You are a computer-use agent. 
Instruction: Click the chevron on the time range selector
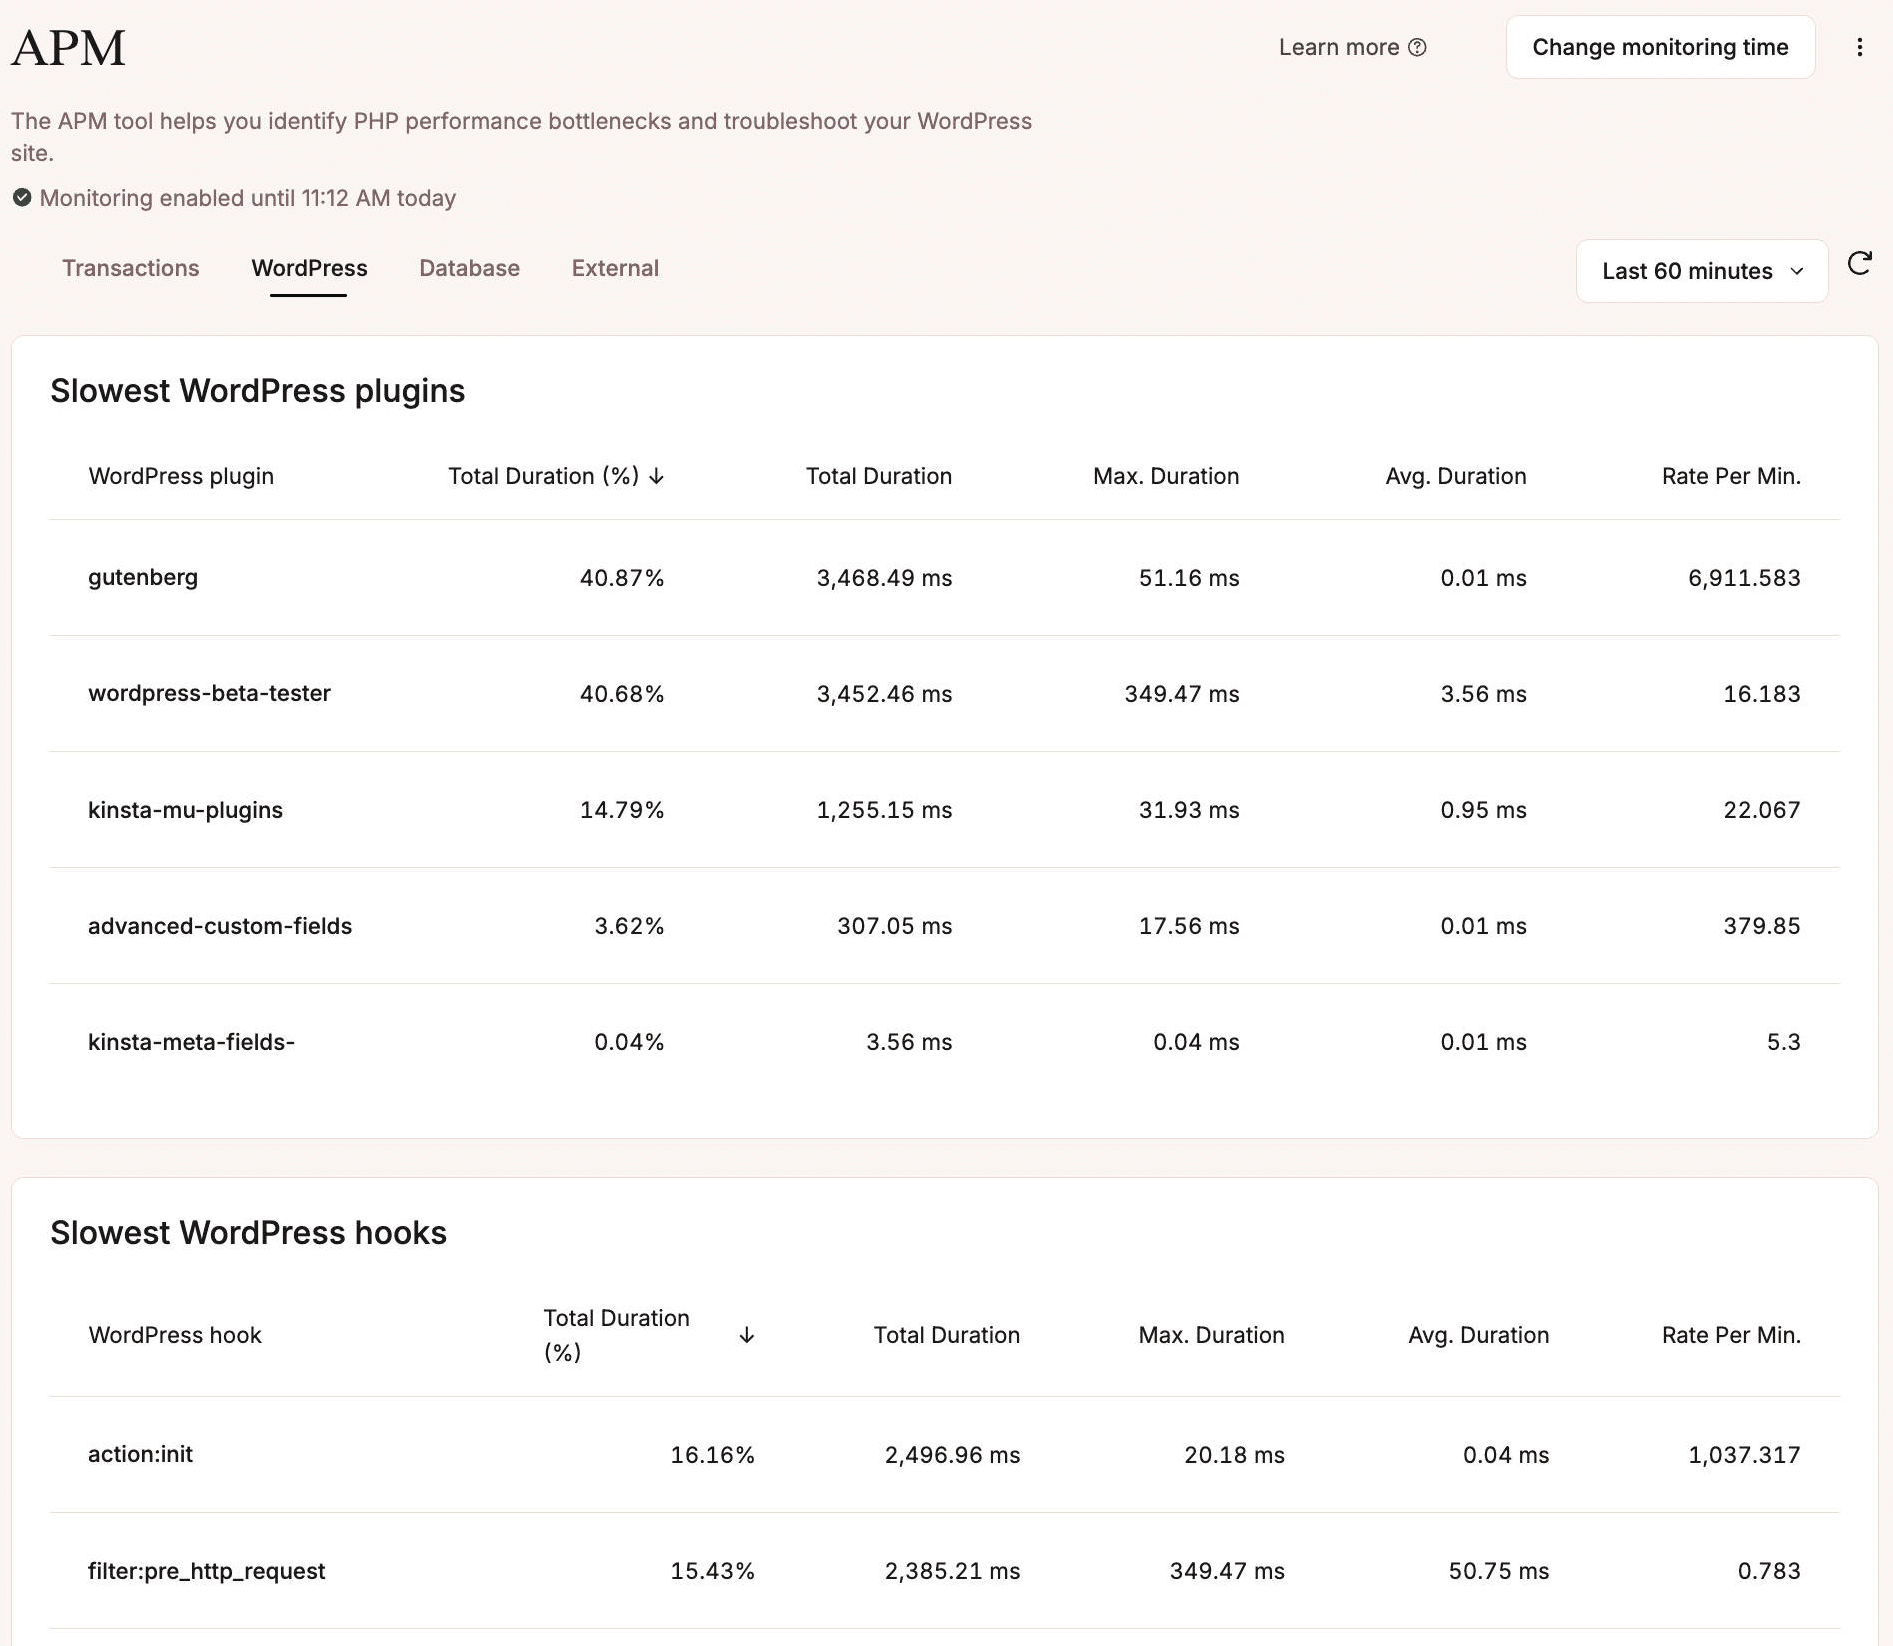(1795, 272)
